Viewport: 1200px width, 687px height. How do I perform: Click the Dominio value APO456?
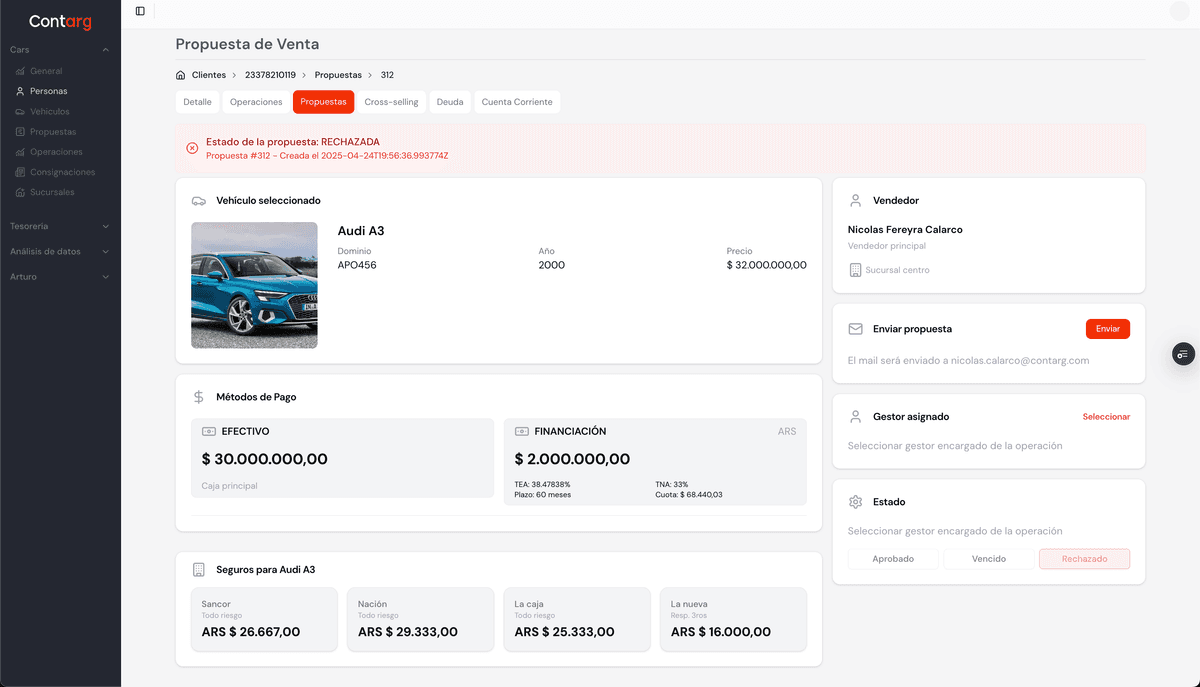click(x=357, y=265)
